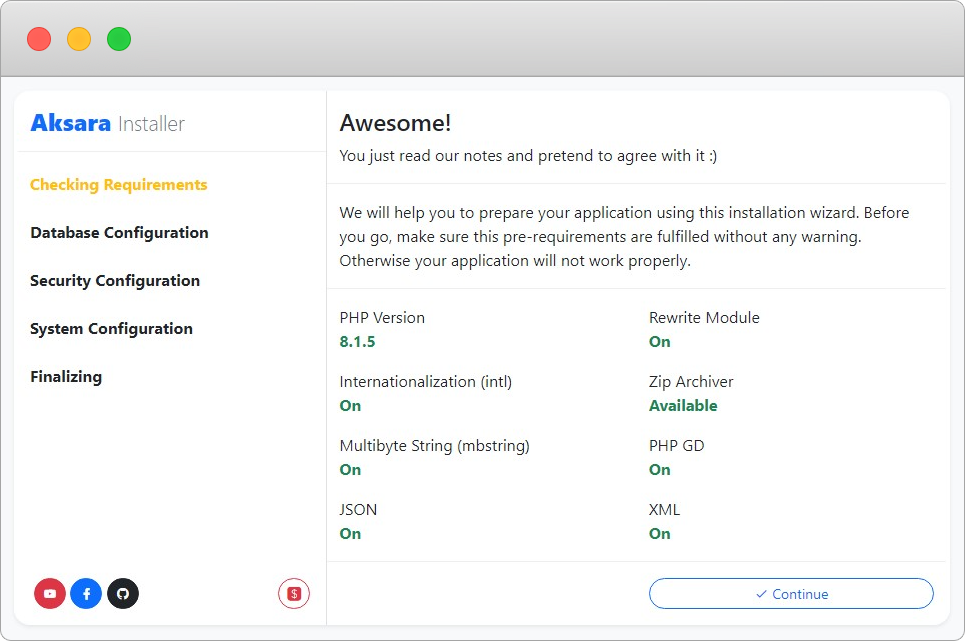Click the PHP Version value 8.1.5
The image size is (965, 641).
coord(358,342)
